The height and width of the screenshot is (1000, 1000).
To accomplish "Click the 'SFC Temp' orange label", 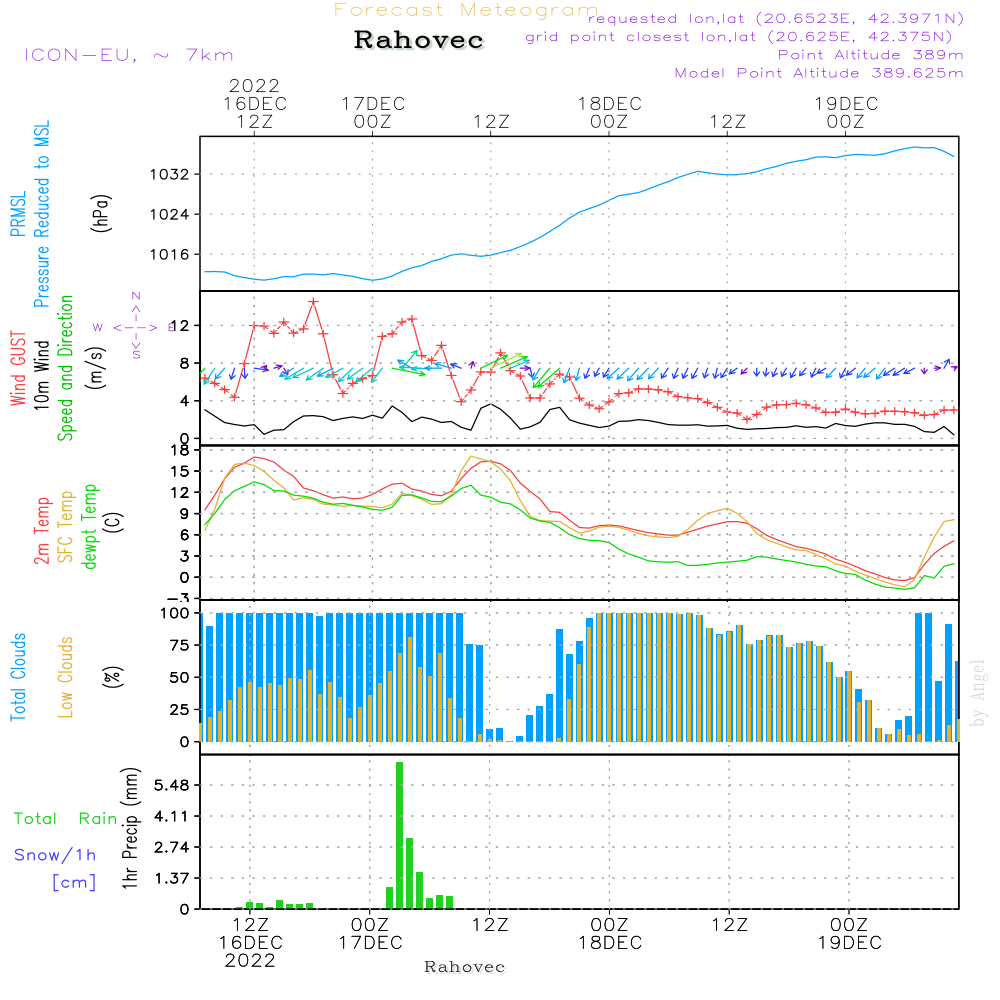I will pos(66,527).
